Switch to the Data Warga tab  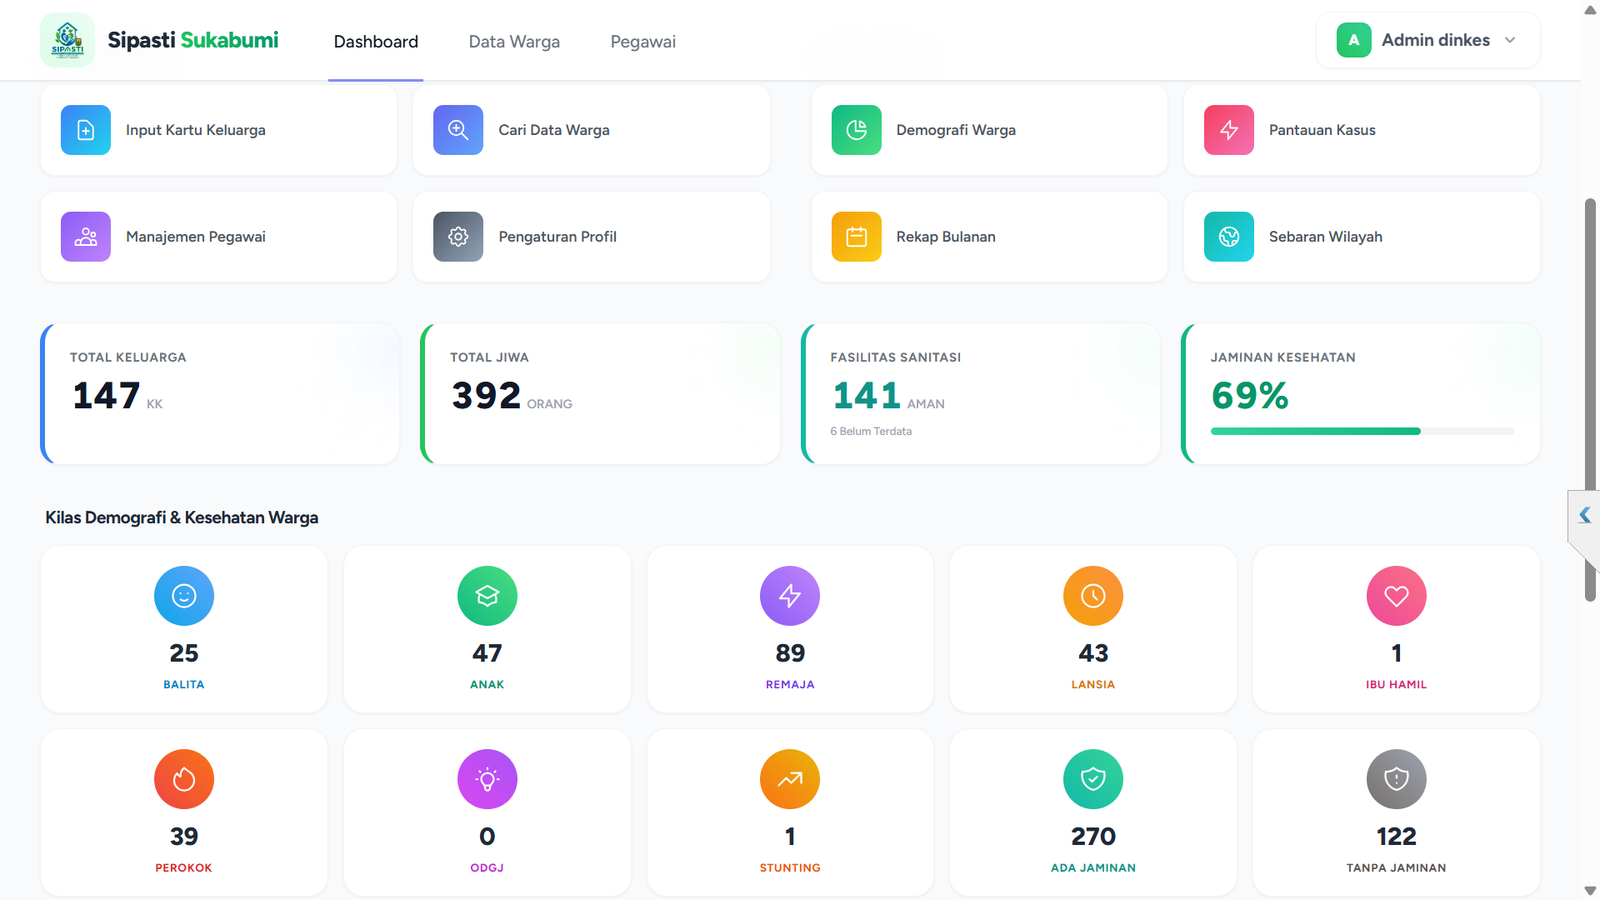[514, 42]
